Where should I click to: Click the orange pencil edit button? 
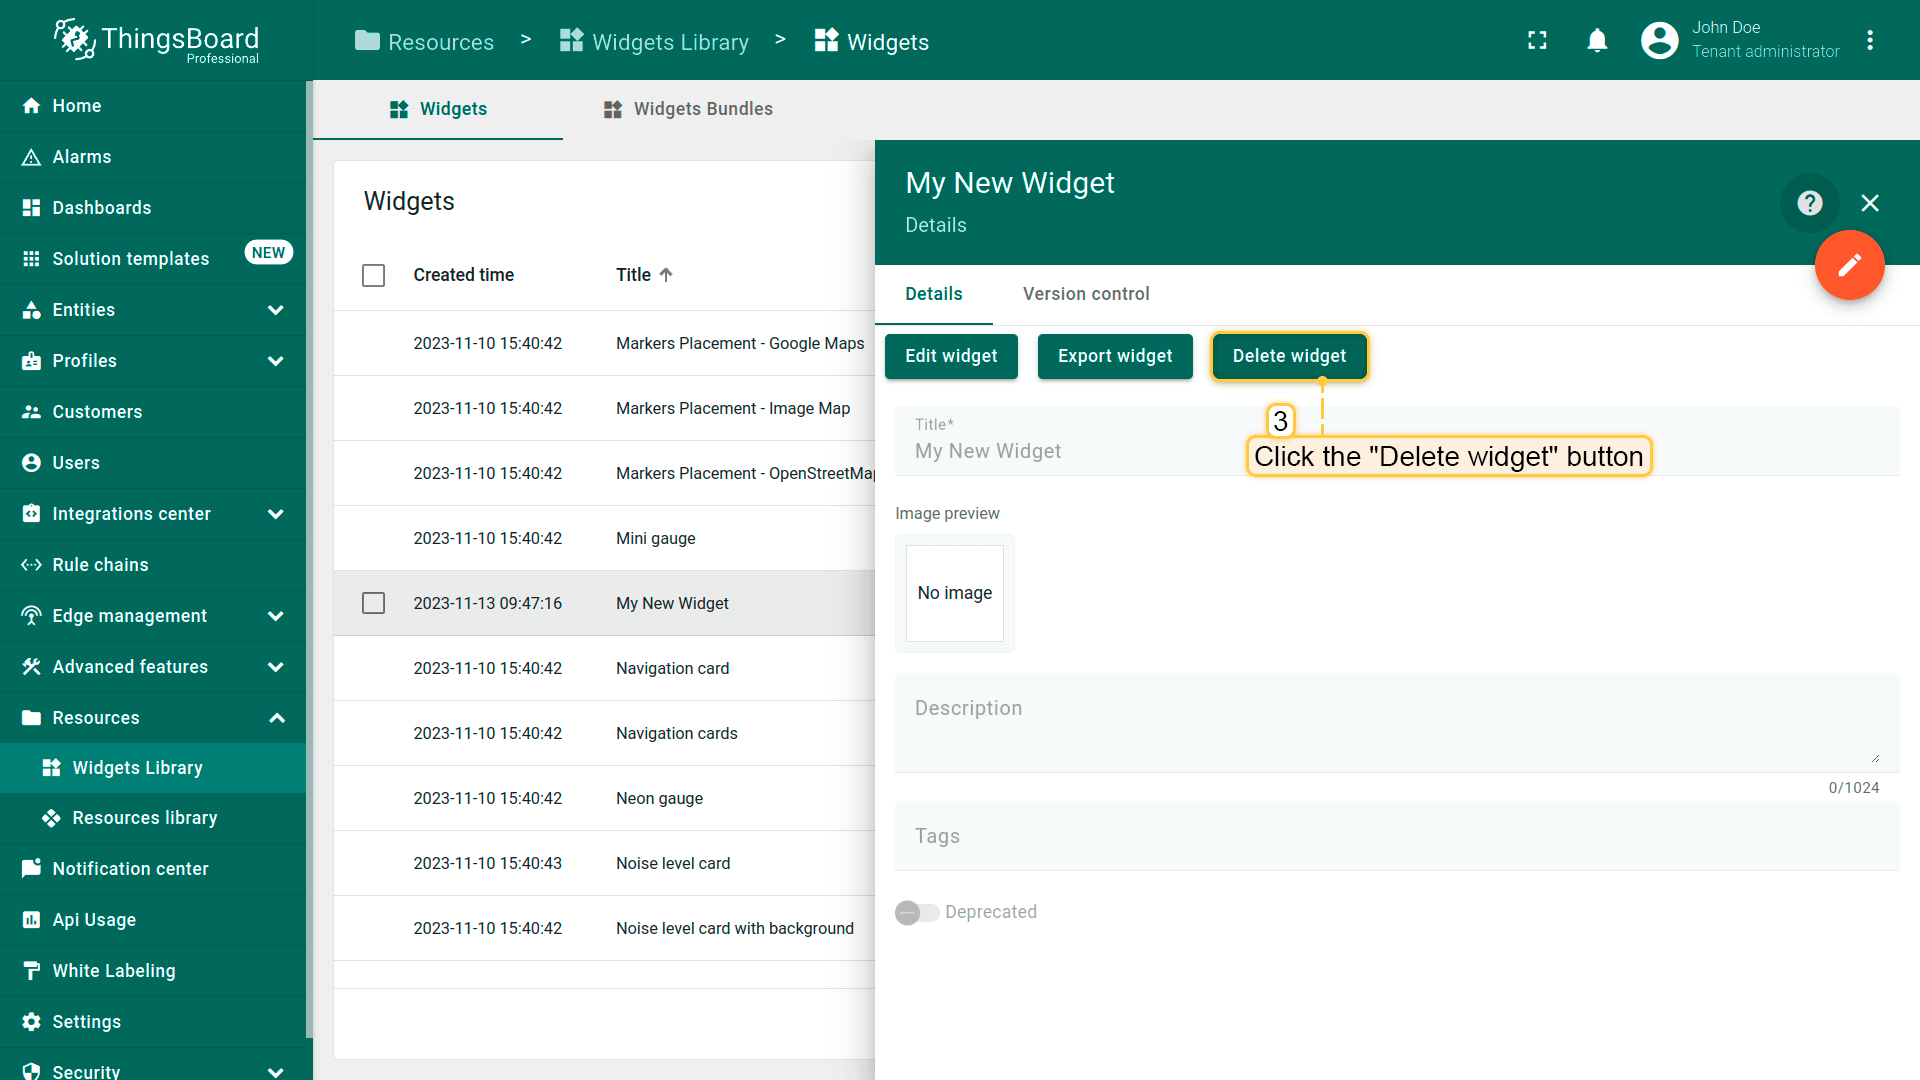[x=1849, y=265]
